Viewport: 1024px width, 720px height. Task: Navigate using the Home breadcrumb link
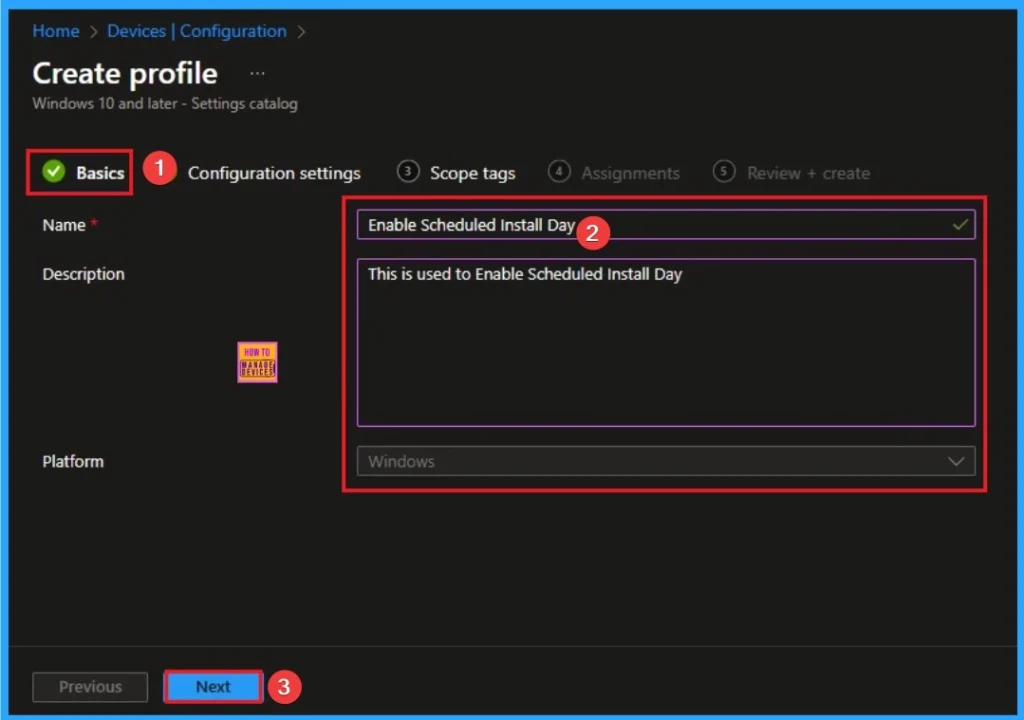[x=55, y=31]
